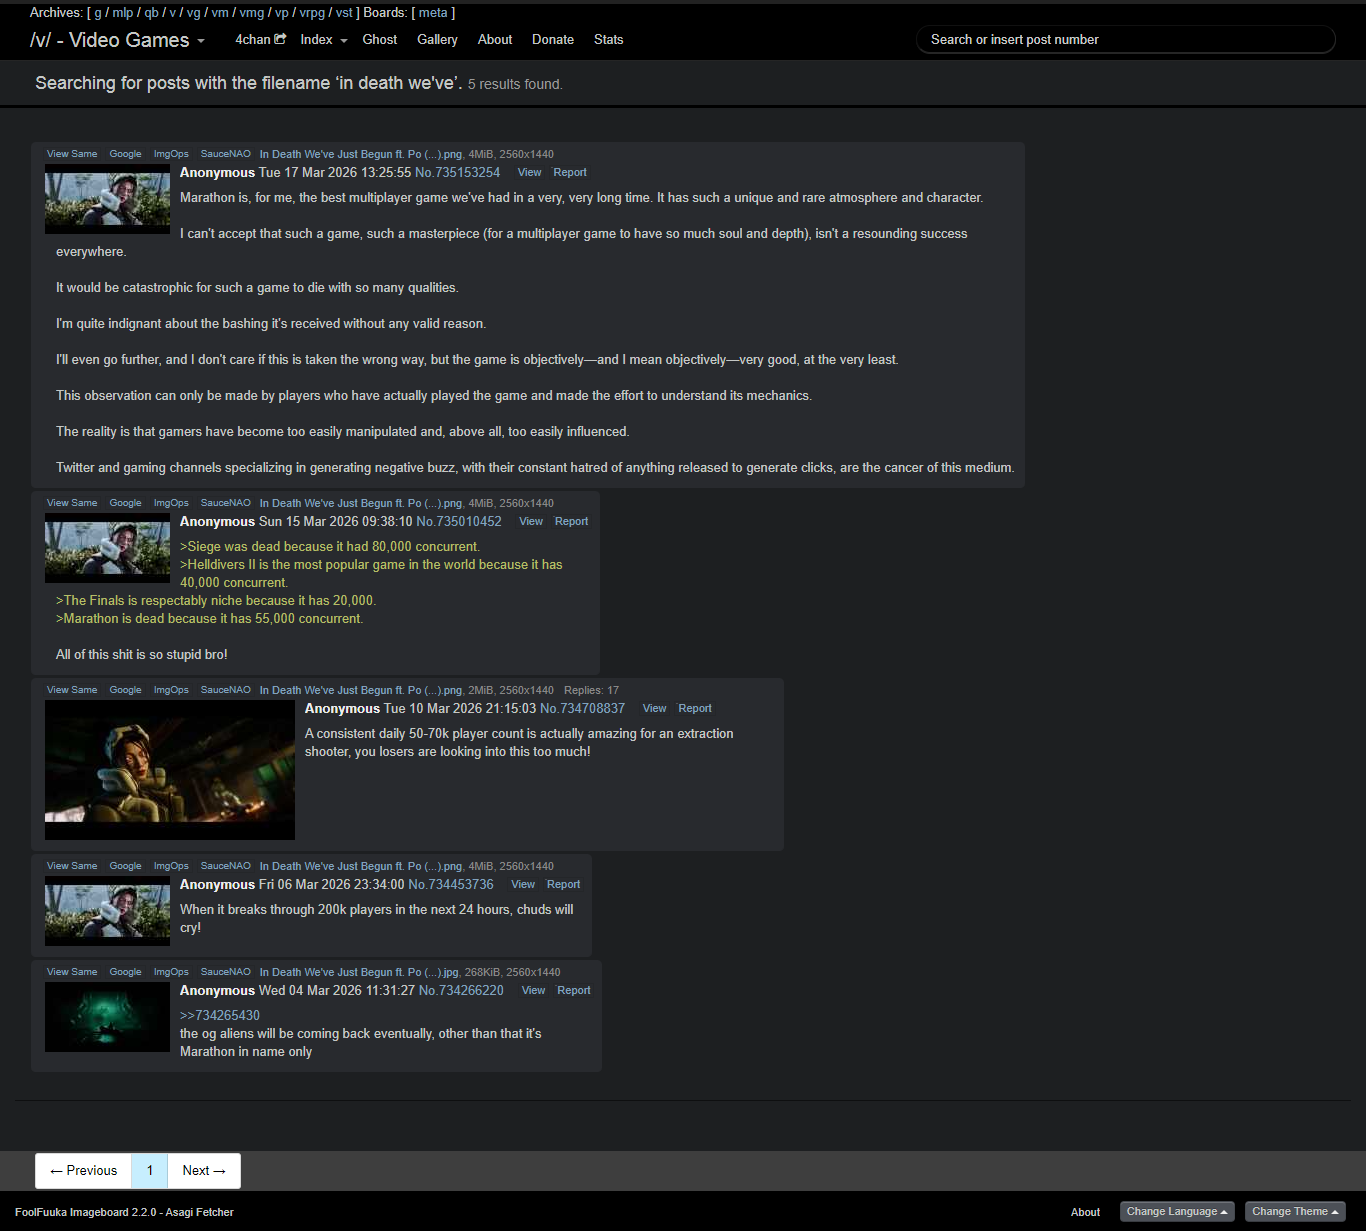Open post number No.734266220
Screen dimensions: 1366x1231
point(461,991)
